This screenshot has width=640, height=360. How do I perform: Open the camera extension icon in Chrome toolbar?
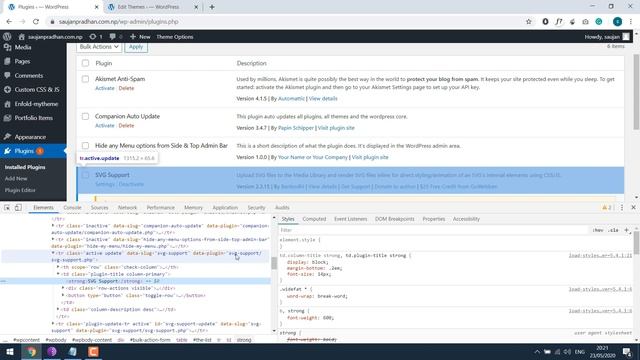tap(585, 22)
